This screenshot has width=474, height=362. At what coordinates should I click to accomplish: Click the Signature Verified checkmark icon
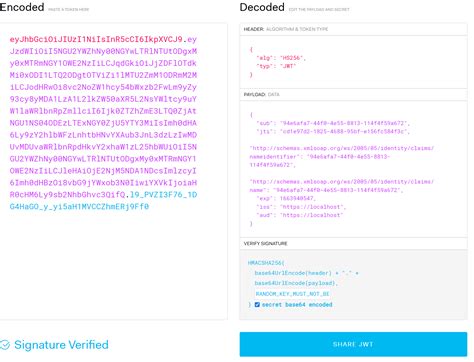[5, 344]
